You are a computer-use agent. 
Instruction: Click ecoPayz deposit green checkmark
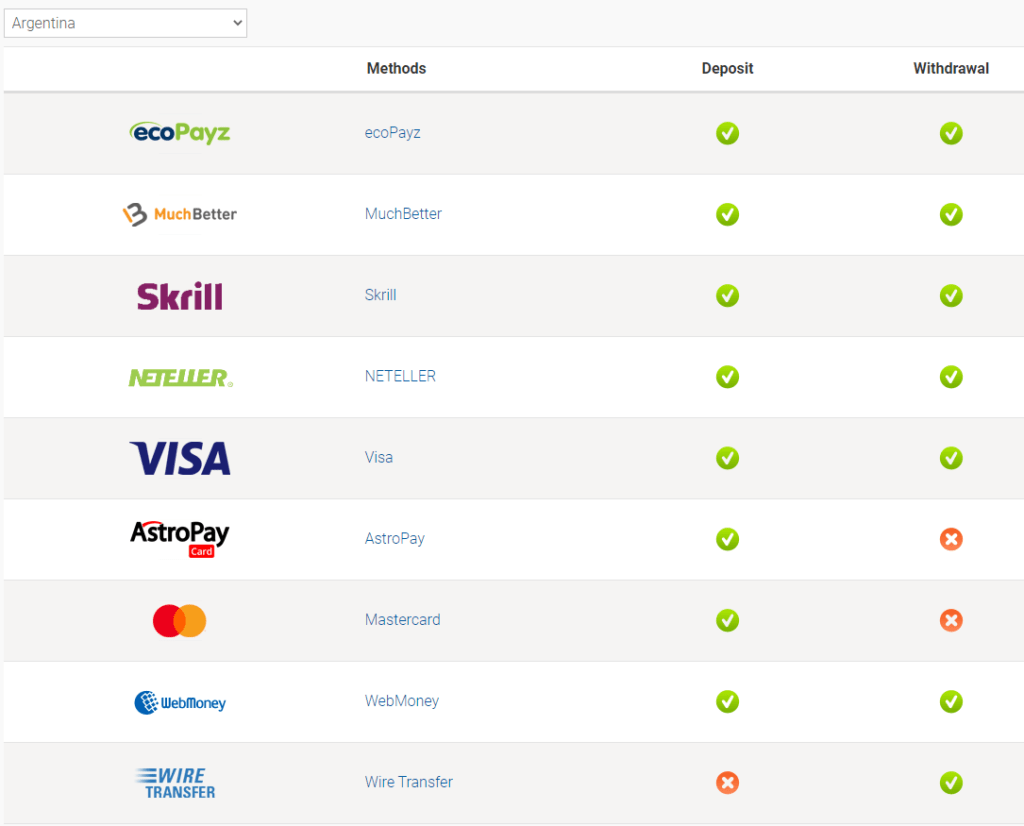[x=727, y=133]
